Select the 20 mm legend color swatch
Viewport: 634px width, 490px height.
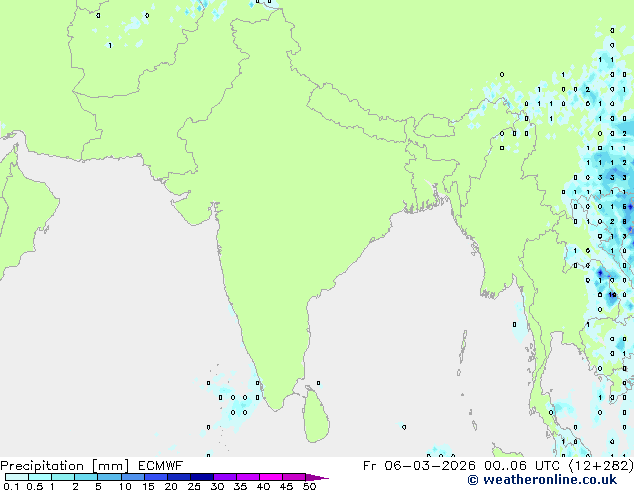click(x=179, y=477)
